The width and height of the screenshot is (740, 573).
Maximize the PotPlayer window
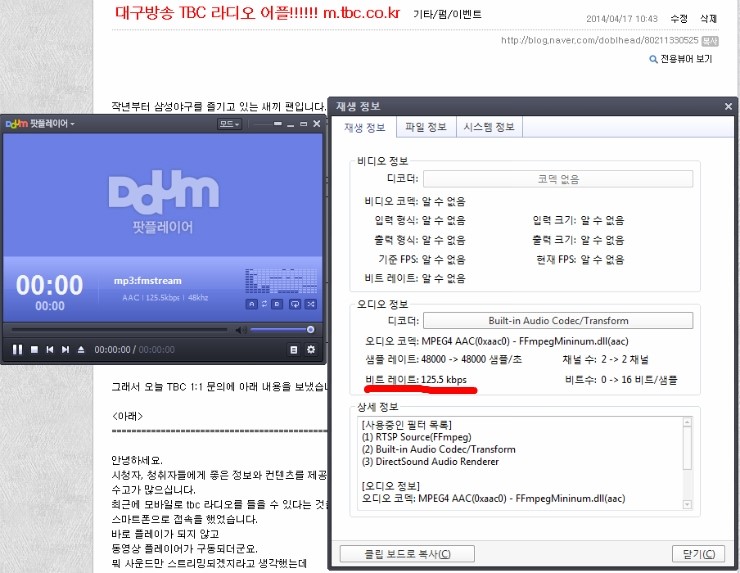coord(303,124)
